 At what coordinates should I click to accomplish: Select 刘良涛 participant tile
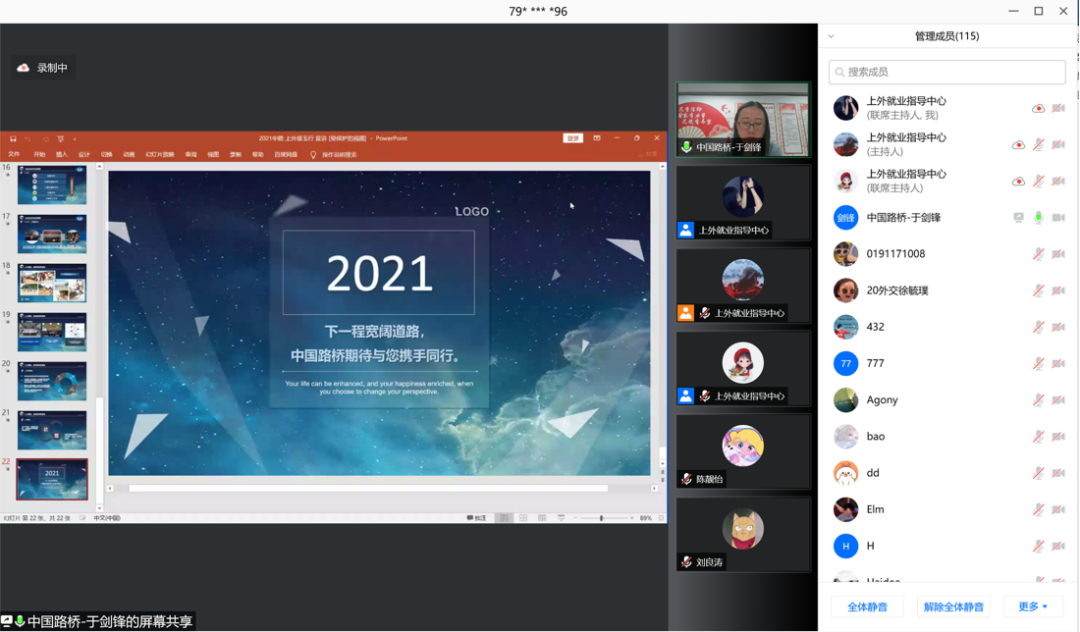(x=743, y=535)
